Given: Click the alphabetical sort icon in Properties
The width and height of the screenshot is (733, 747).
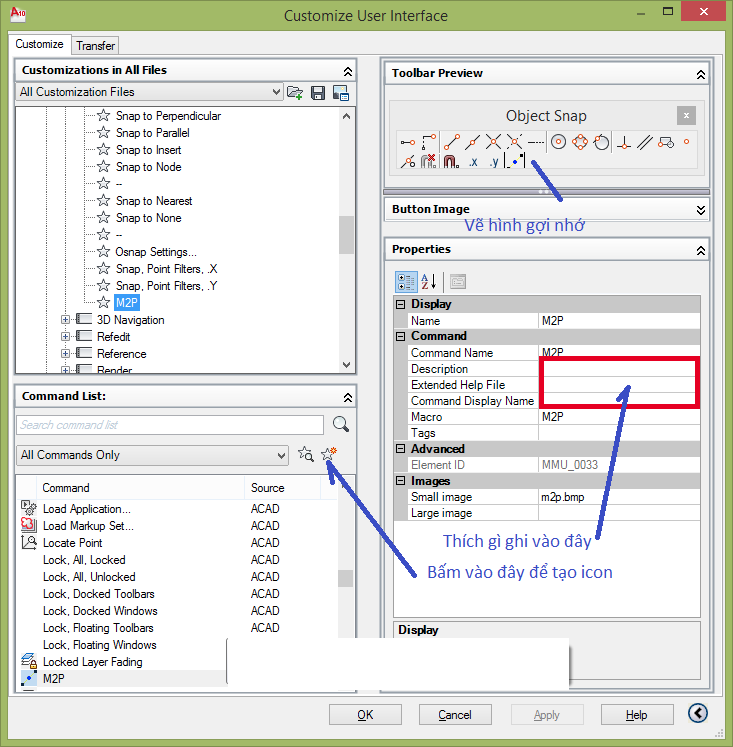Looking at the screenshot, I should pyautogui.click(x=429, y=281).
